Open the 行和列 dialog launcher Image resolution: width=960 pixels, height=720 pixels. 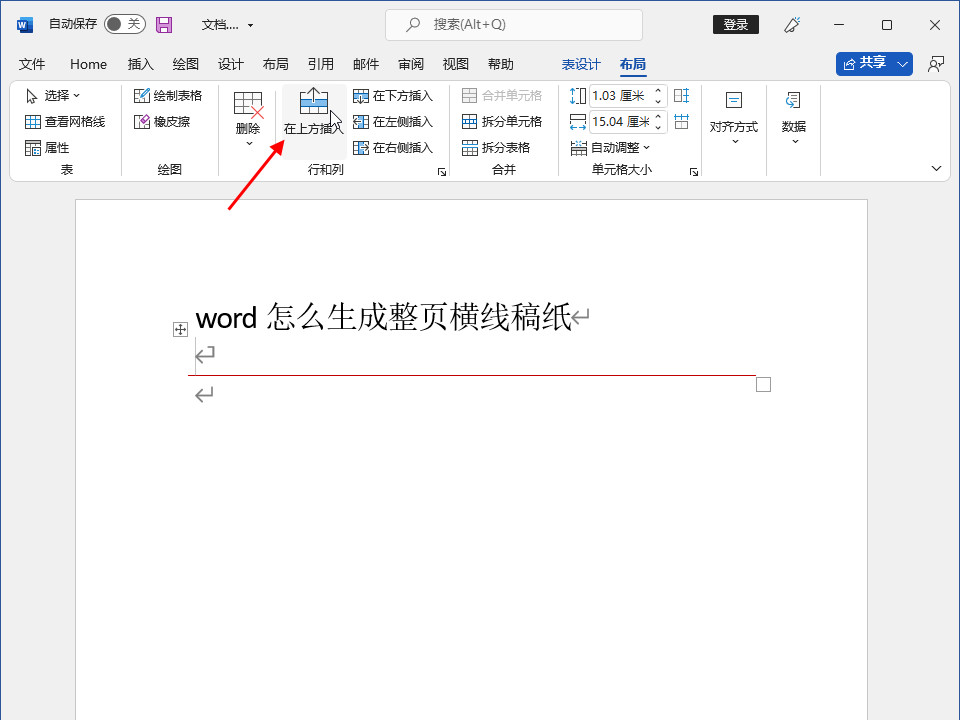pos(441,172)
